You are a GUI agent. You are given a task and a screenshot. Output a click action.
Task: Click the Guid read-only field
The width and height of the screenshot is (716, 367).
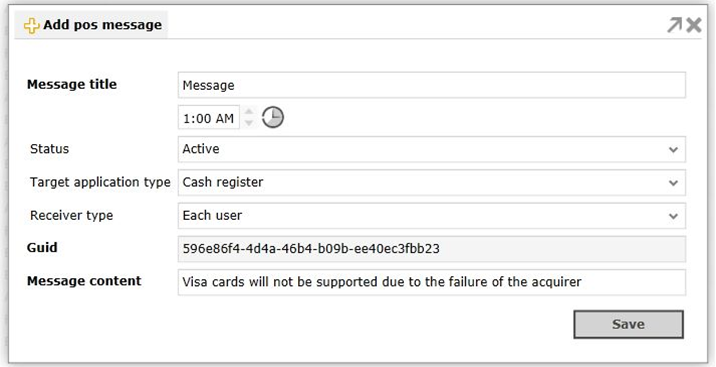click(x=432, y=249)
